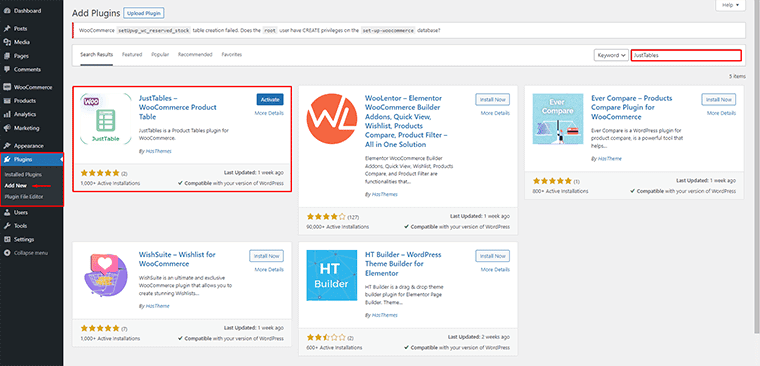Screen dimensions: 760x366
Task: Click the Collapse menu arrow icon
Action: (x=7, y=253)
